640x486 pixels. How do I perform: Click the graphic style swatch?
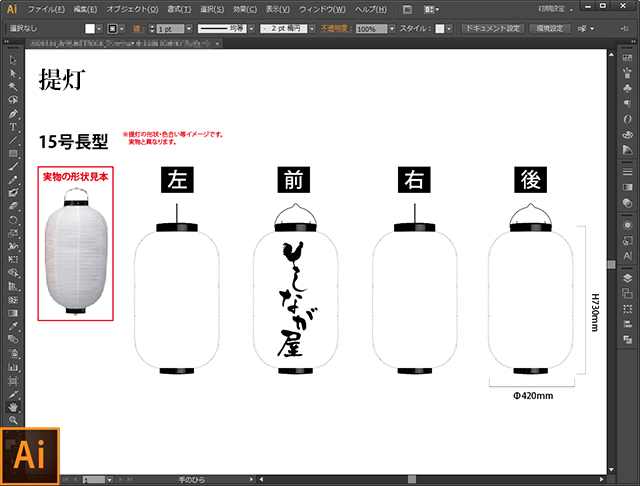click(440, 29)
